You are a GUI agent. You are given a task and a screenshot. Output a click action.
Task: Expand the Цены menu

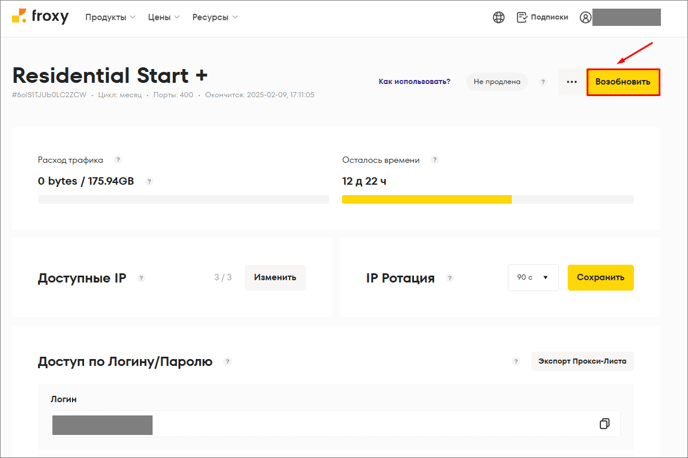164,17
